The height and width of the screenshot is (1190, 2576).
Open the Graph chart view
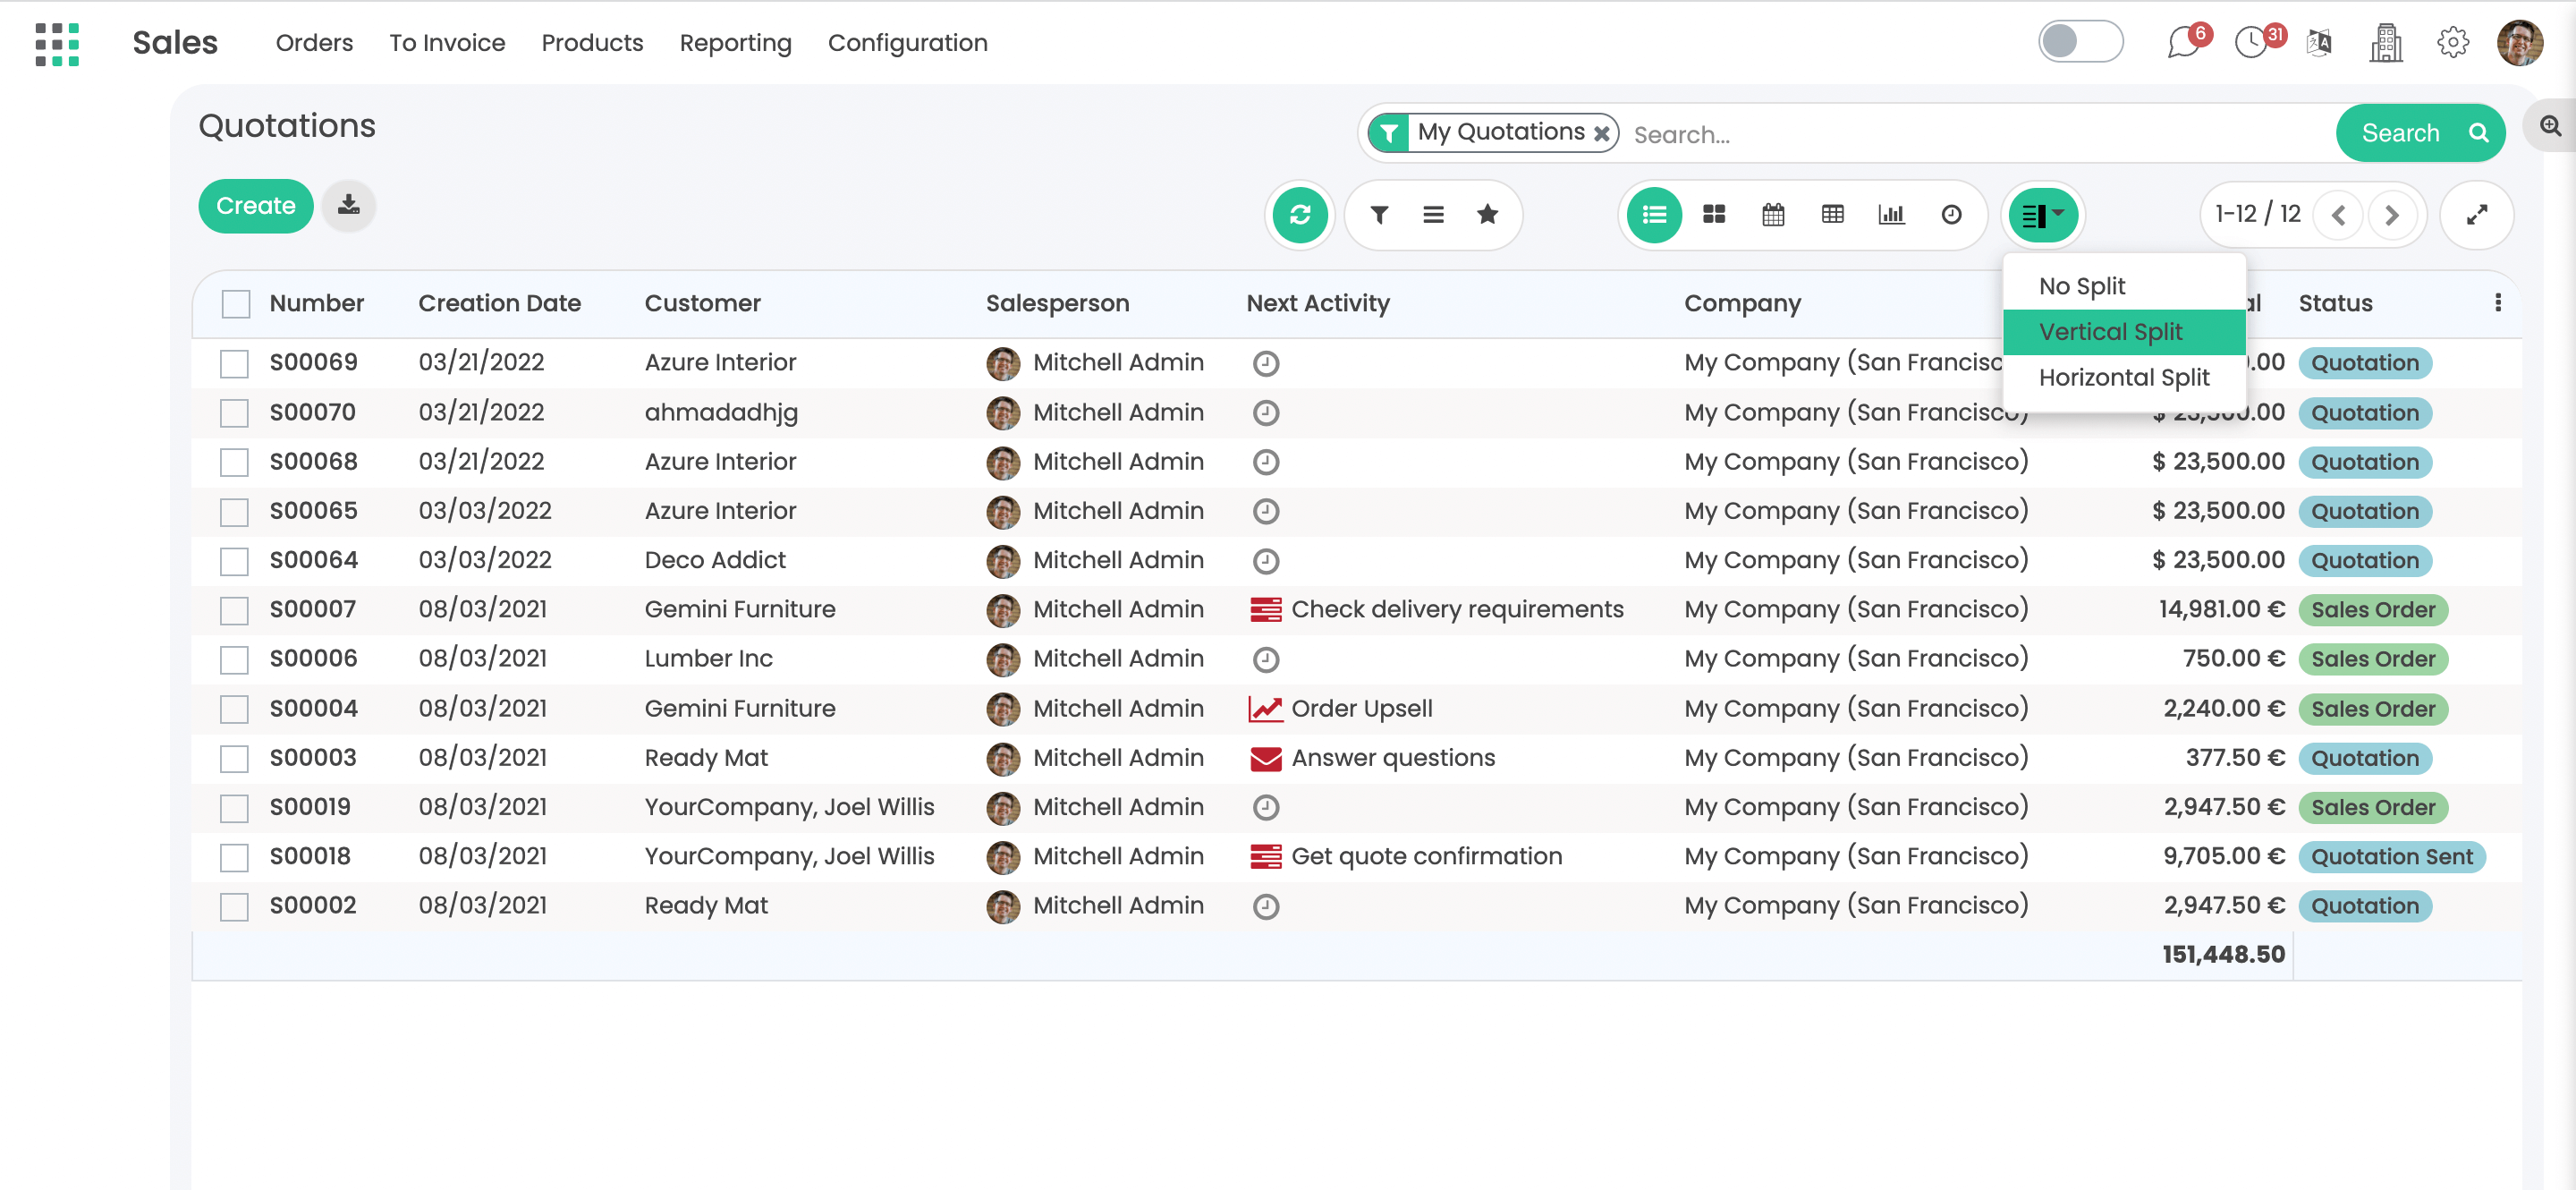(x=1891, y=214)
